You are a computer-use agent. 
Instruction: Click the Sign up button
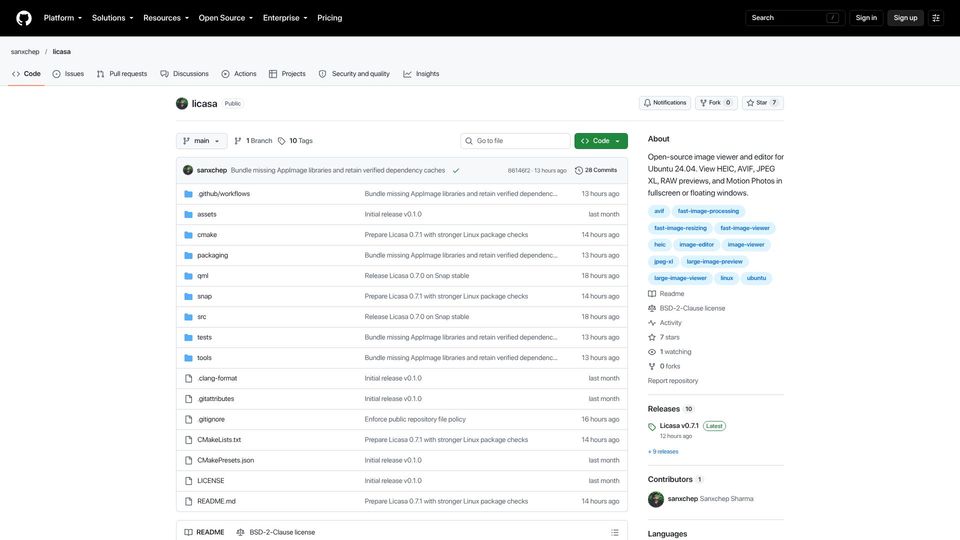905,18
